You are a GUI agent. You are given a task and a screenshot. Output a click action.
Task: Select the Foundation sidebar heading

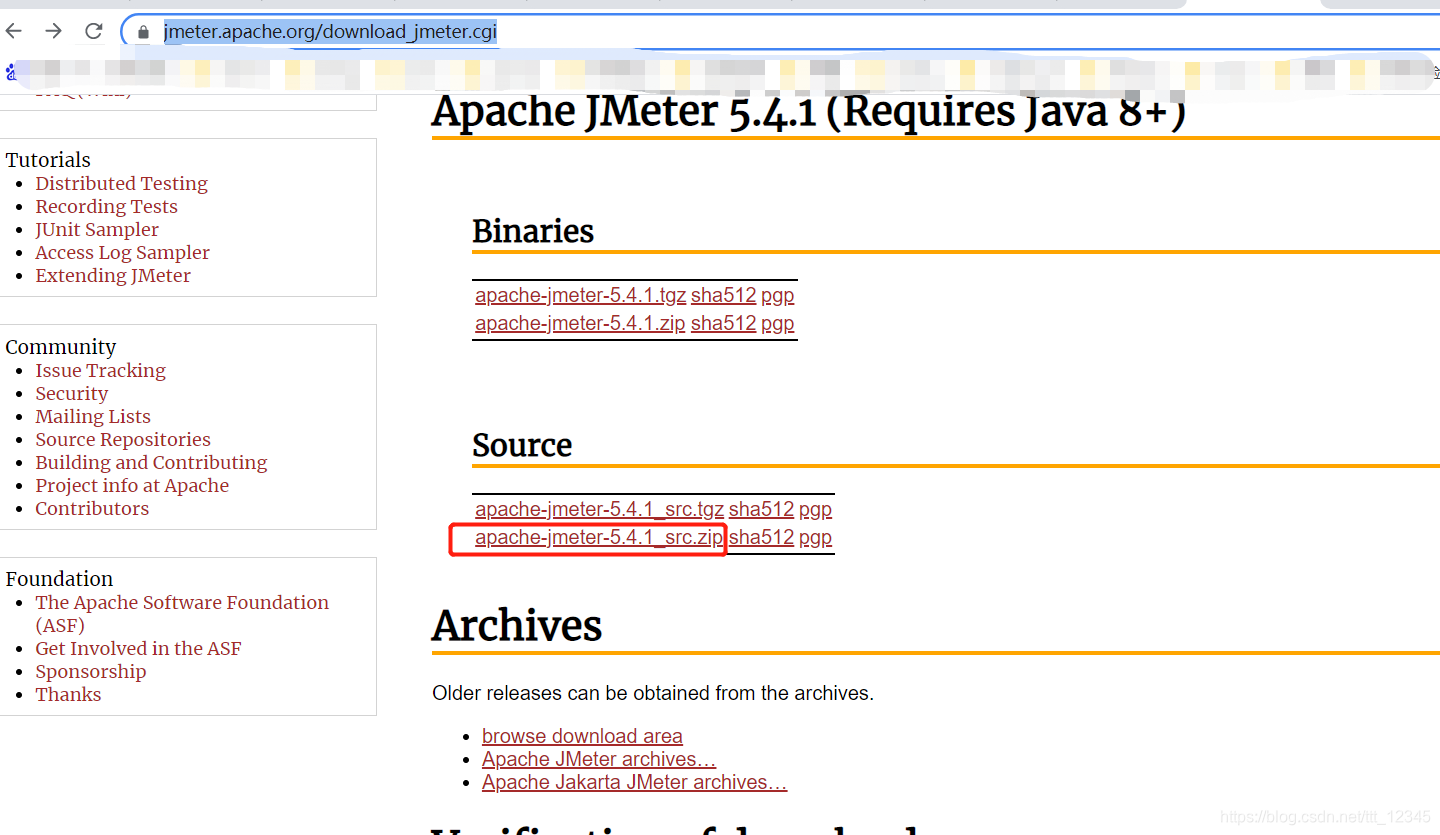59,579
